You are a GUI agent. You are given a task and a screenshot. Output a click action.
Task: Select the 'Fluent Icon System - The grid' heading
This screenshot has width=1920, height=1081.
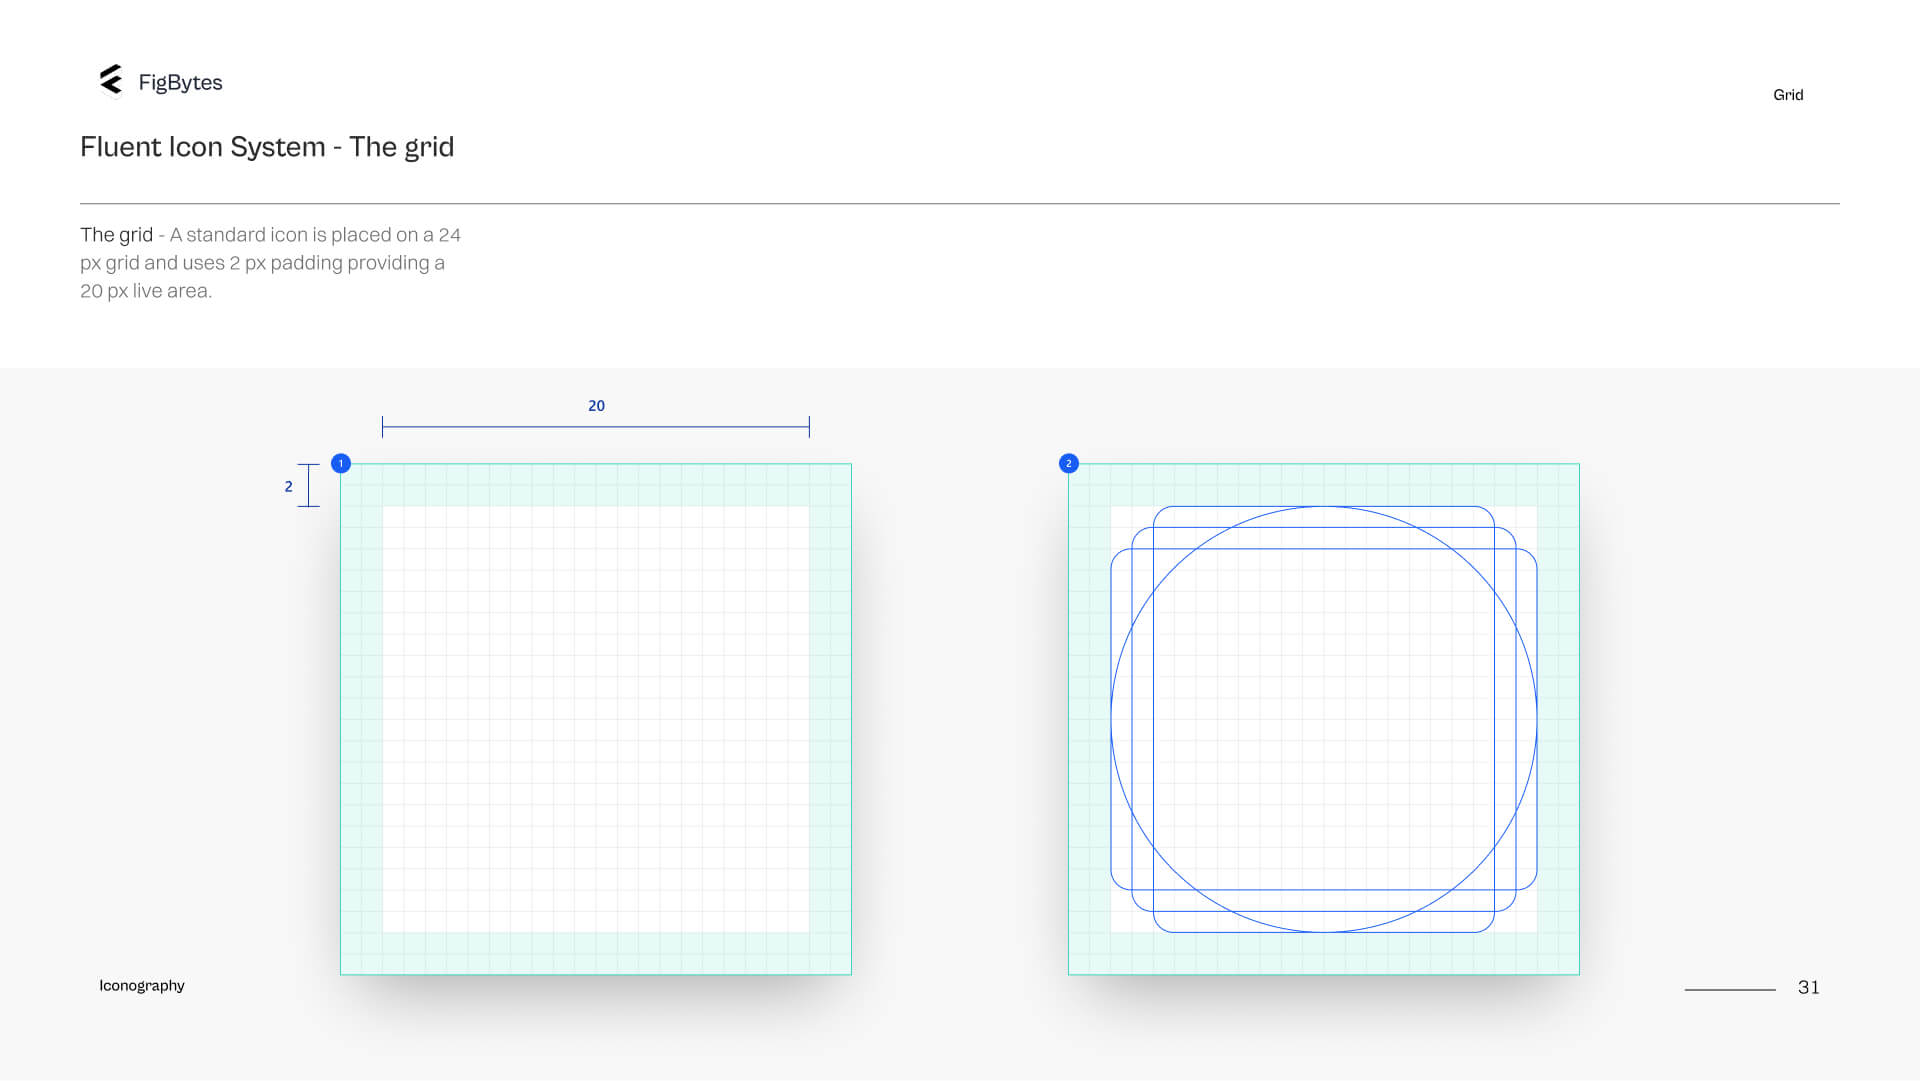(x=267, y=147)
